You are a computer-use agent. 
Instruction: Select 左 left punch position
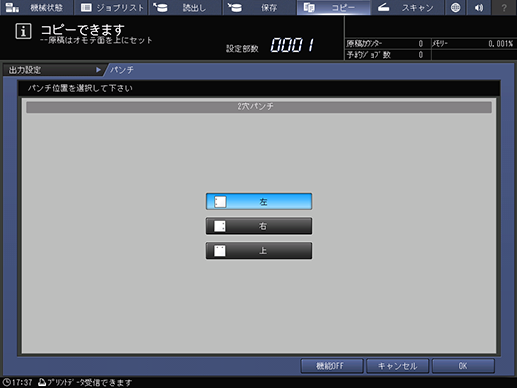pyautogui.click(x=259, y=201)
